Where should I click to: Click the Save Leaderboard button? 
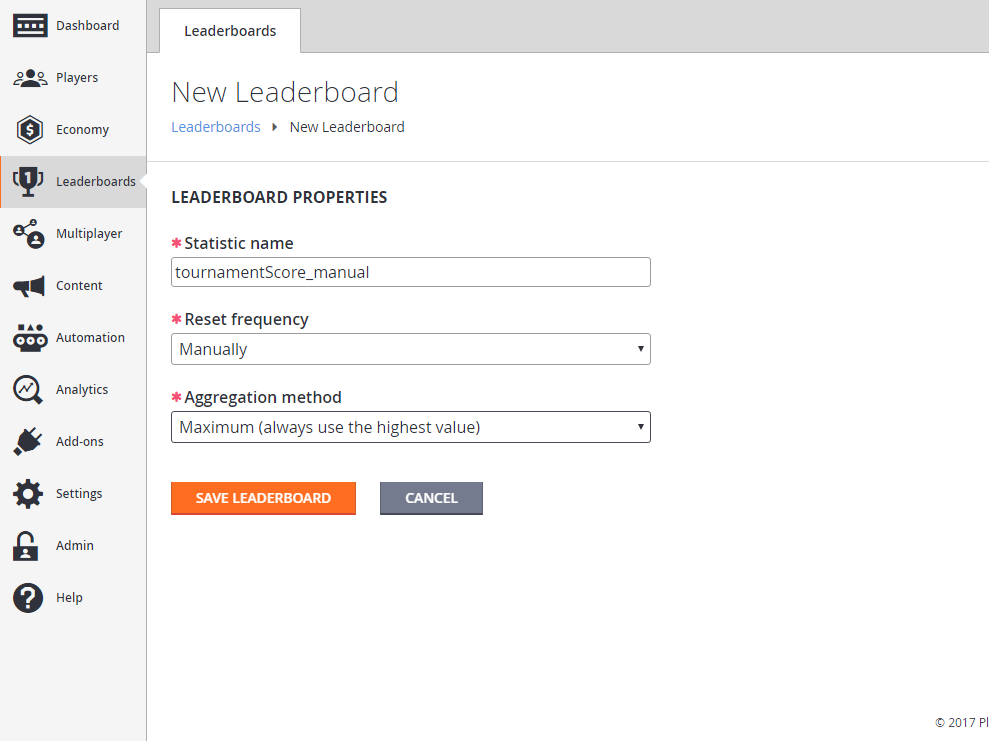(263, 498)
